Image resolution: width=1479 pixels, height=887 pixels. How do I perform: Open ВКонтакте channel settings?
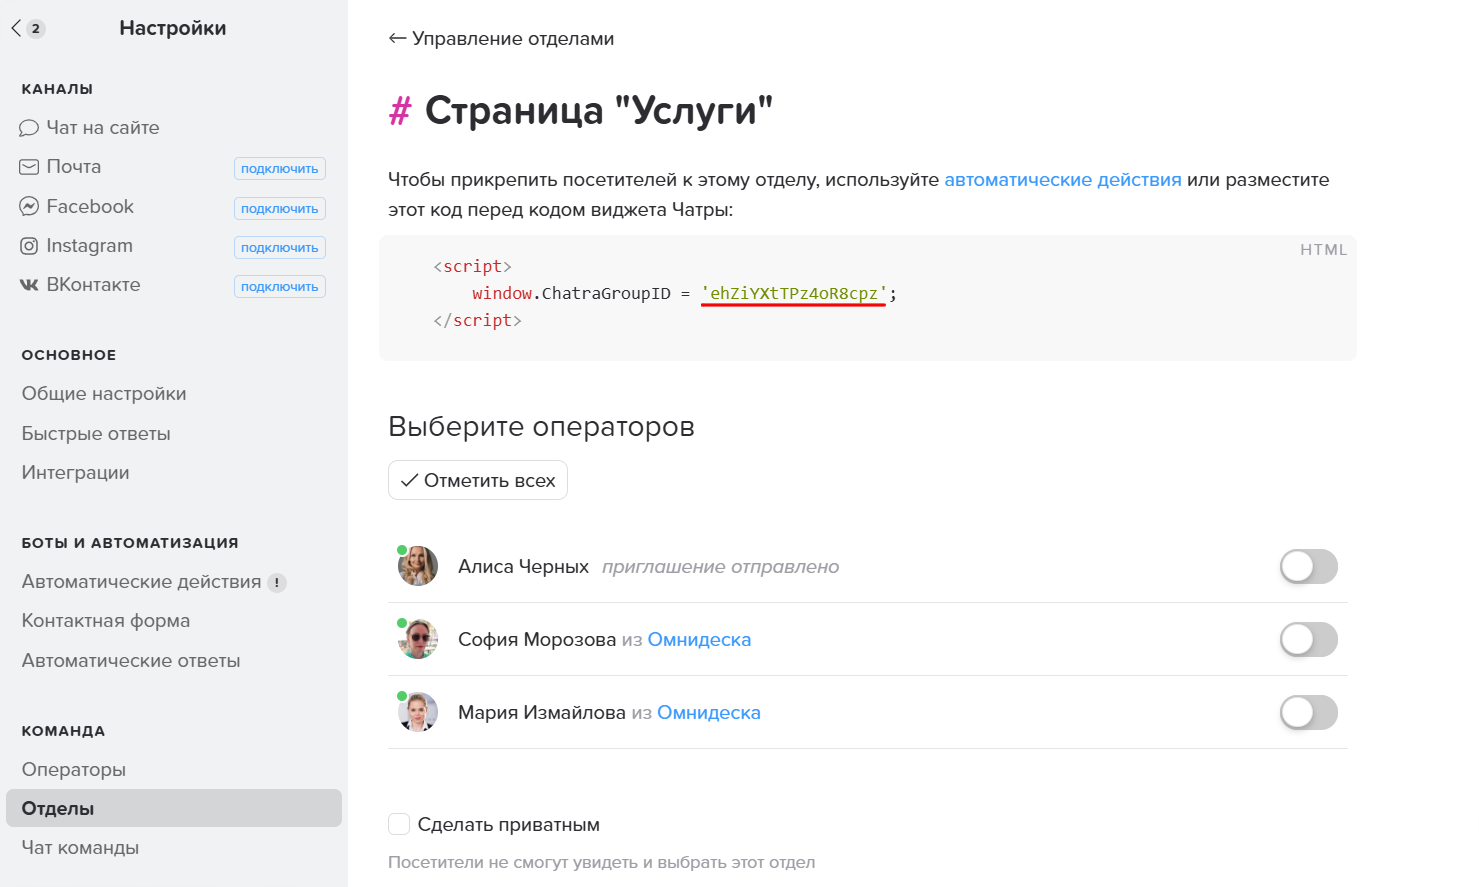pos(93,285)
